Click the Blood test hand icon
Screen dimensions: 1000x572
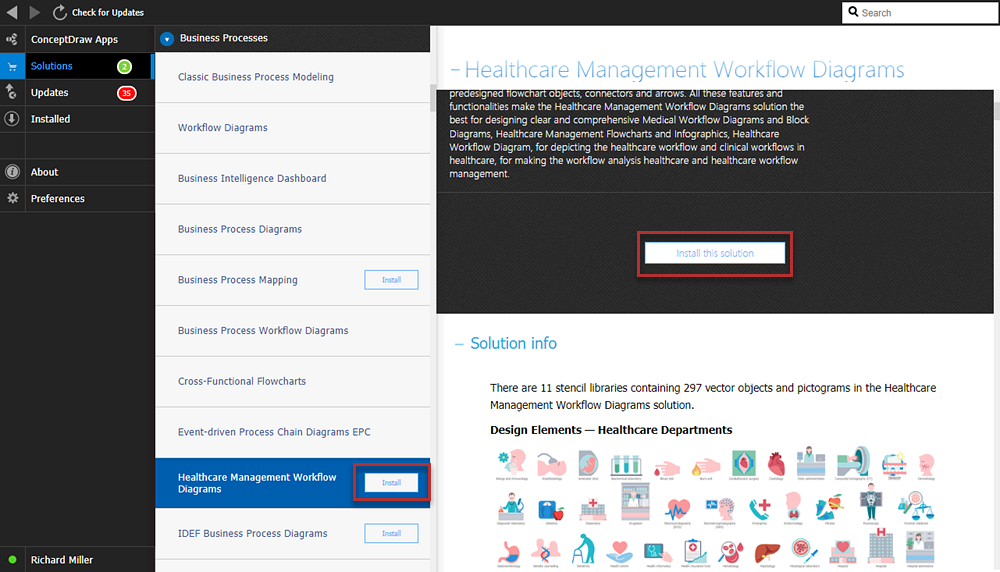pos(667,469)
